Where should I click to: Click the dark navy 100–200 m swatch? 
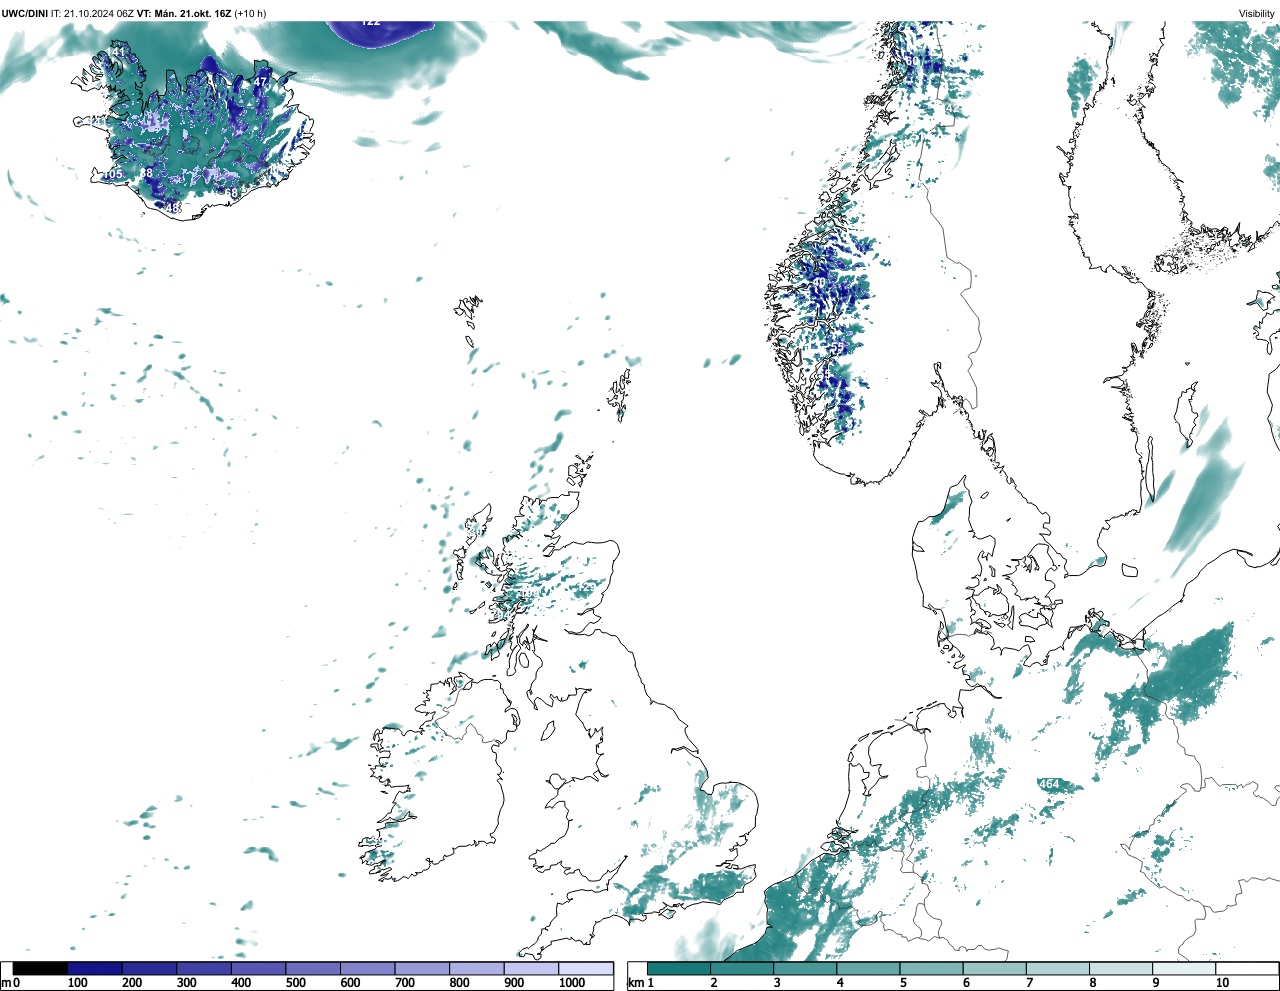click(95, 968)
